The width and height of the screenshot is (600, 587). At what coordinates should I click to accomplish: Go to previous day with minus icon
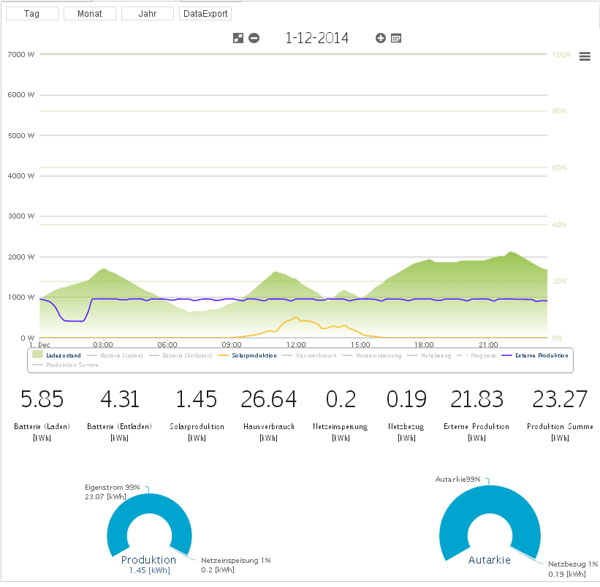pos(254,38)
